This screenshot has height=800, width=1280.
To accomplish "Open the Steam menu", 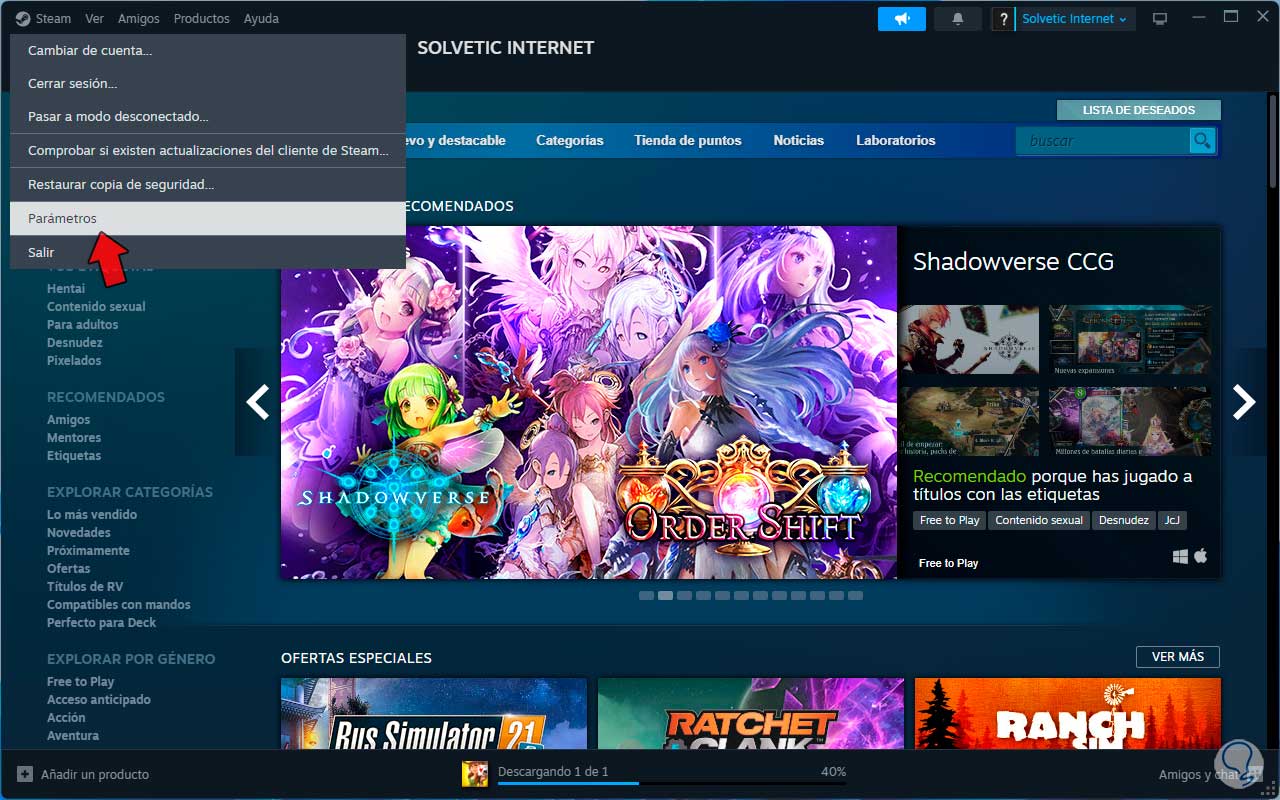I will point(53,19).
